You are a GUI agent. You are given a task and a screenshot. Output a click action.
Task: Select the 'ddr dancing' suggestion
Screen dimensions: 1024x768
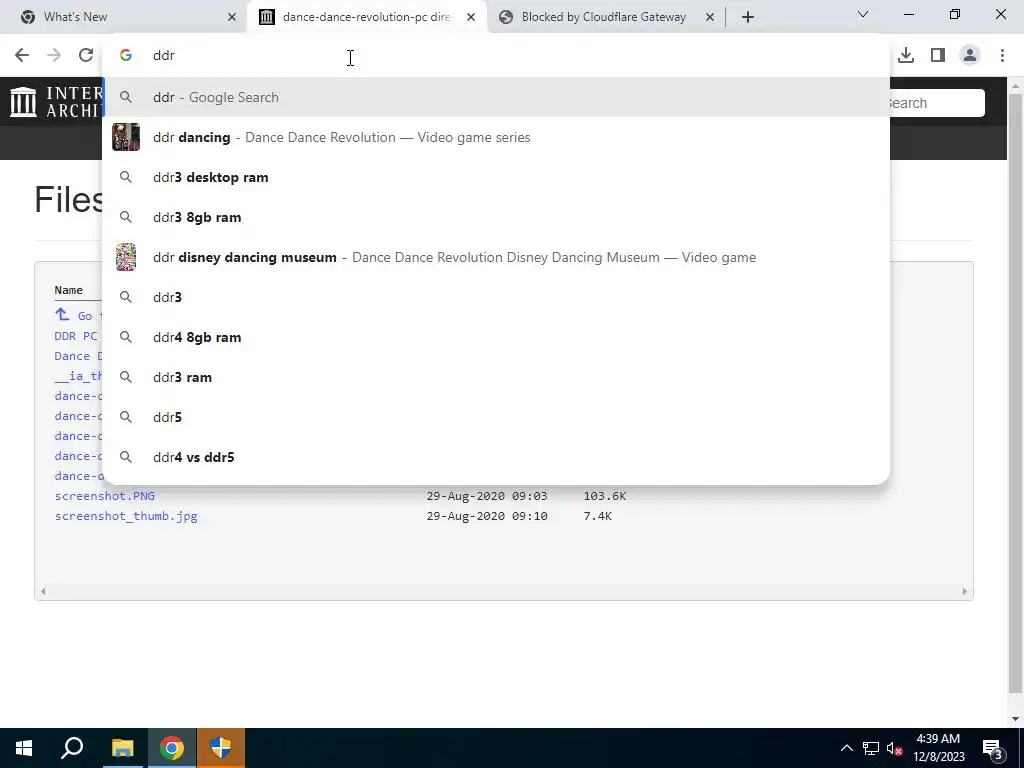[496, 137]
